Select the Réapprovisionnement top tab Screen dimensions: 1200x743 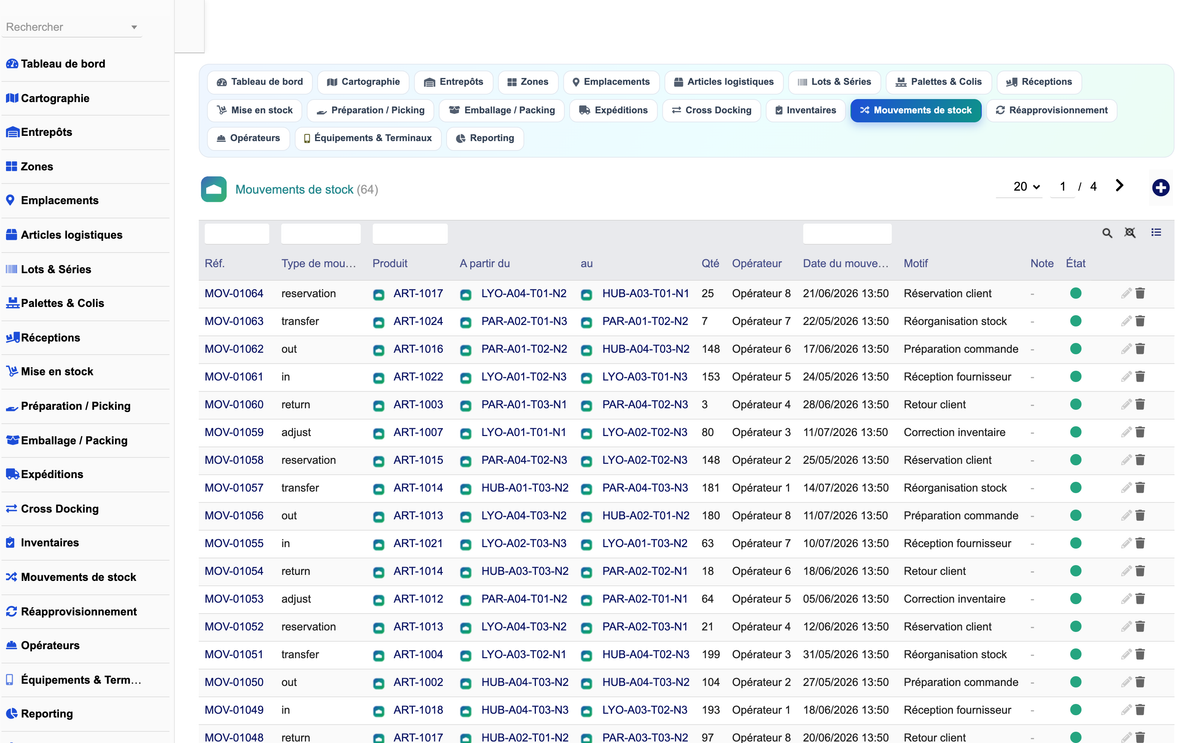tap(1051, 110)
